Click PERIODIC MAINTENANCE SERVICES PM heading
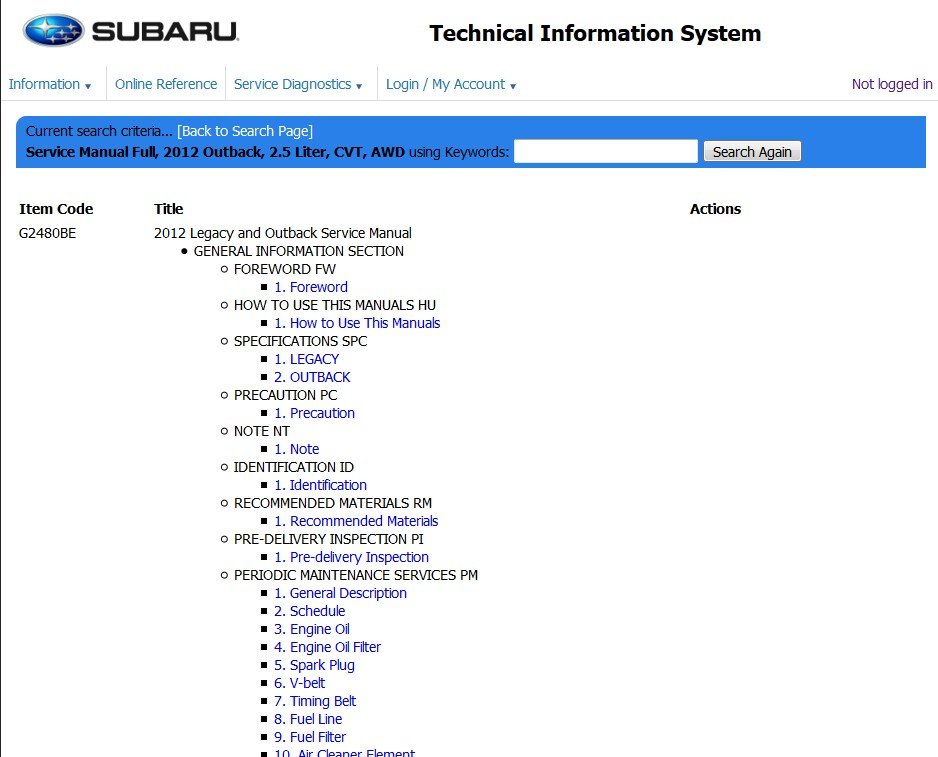Image resolution: width=938 pixels, height=757 pixels. pyautogui.click(x=356, y=575)
